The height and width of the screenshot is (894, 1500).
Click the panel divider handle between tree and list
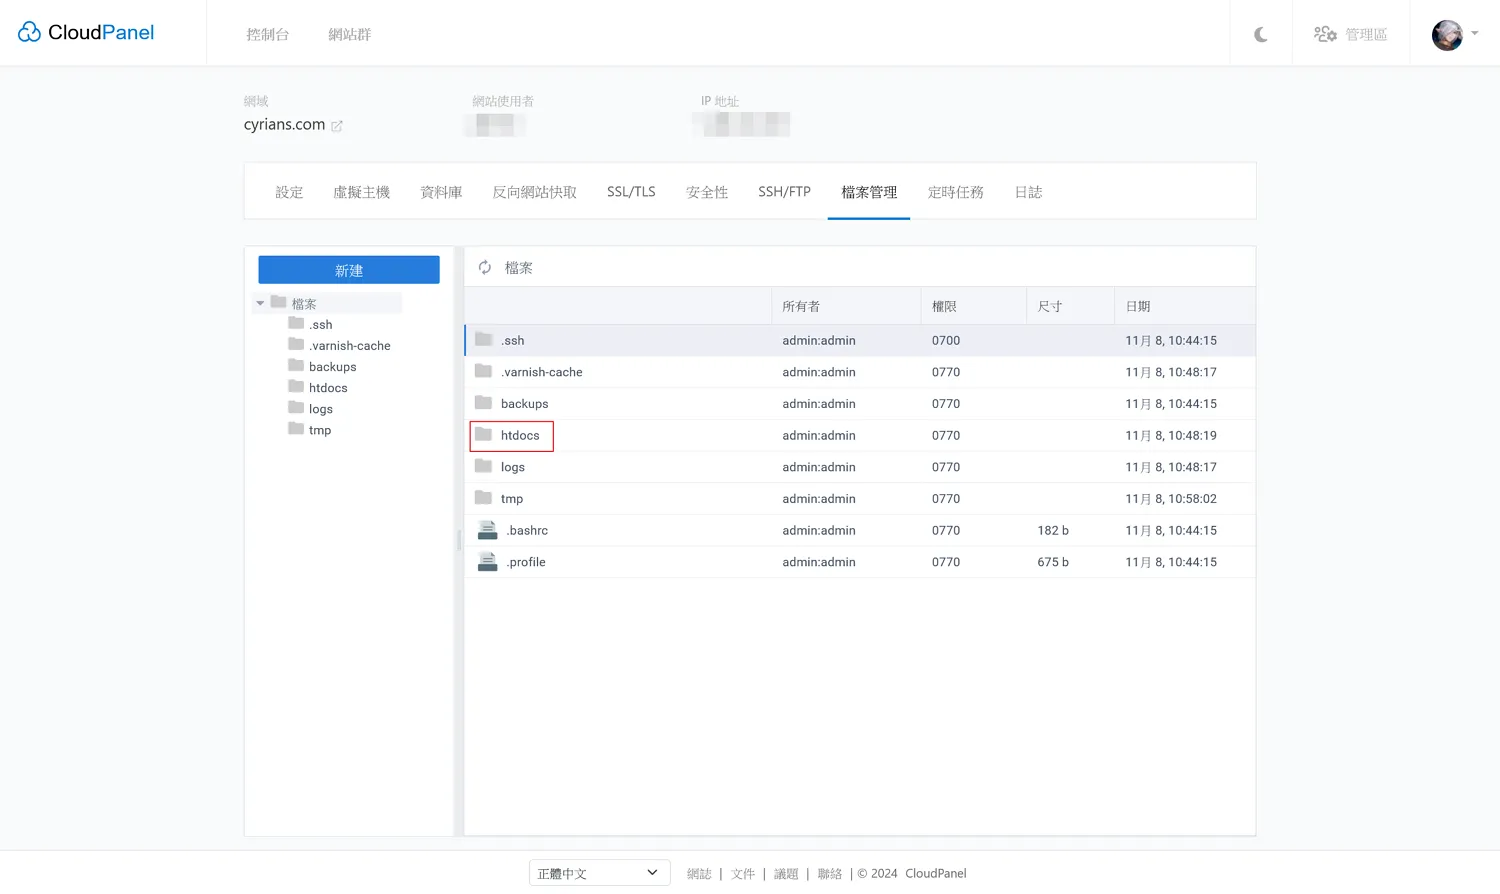pyautogui.click(x=459, y=540)
